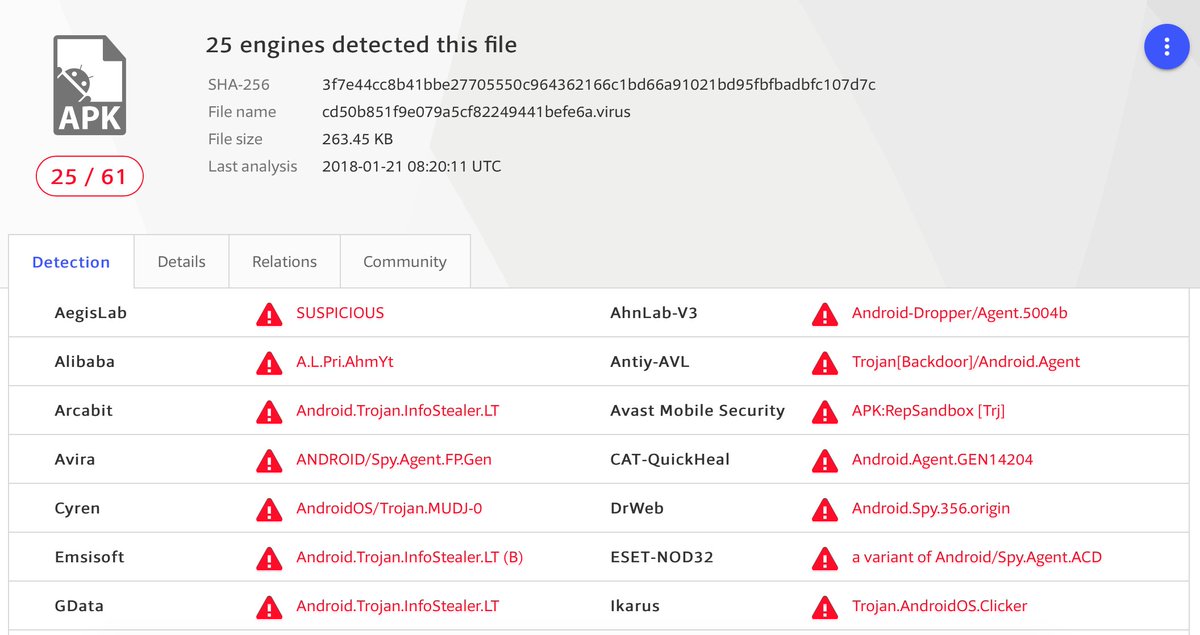Image resolution: width=1200 pixels, height=635 pixels.
Task: Click 'a variant of Android/Spy.Agent.ACD' result
Action: pyautogui.click(x=977, y=557)
